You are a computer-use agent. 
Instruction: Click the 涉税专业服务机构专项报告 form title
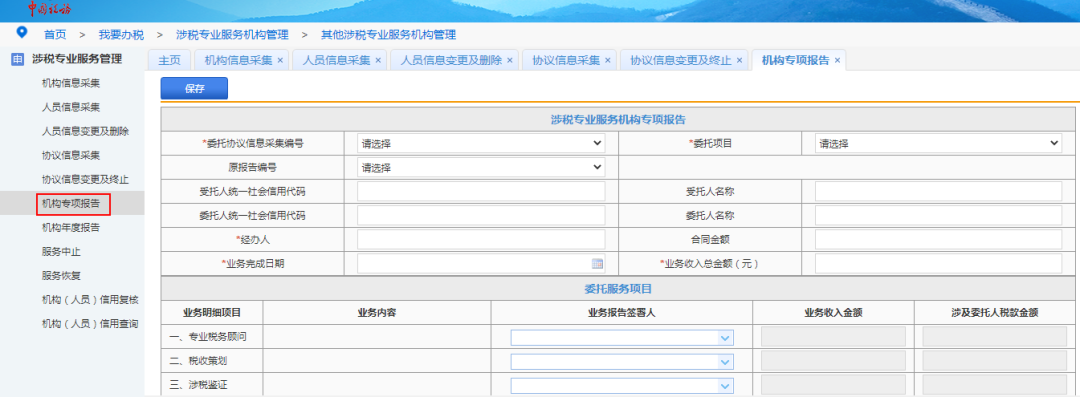[618, 119]
